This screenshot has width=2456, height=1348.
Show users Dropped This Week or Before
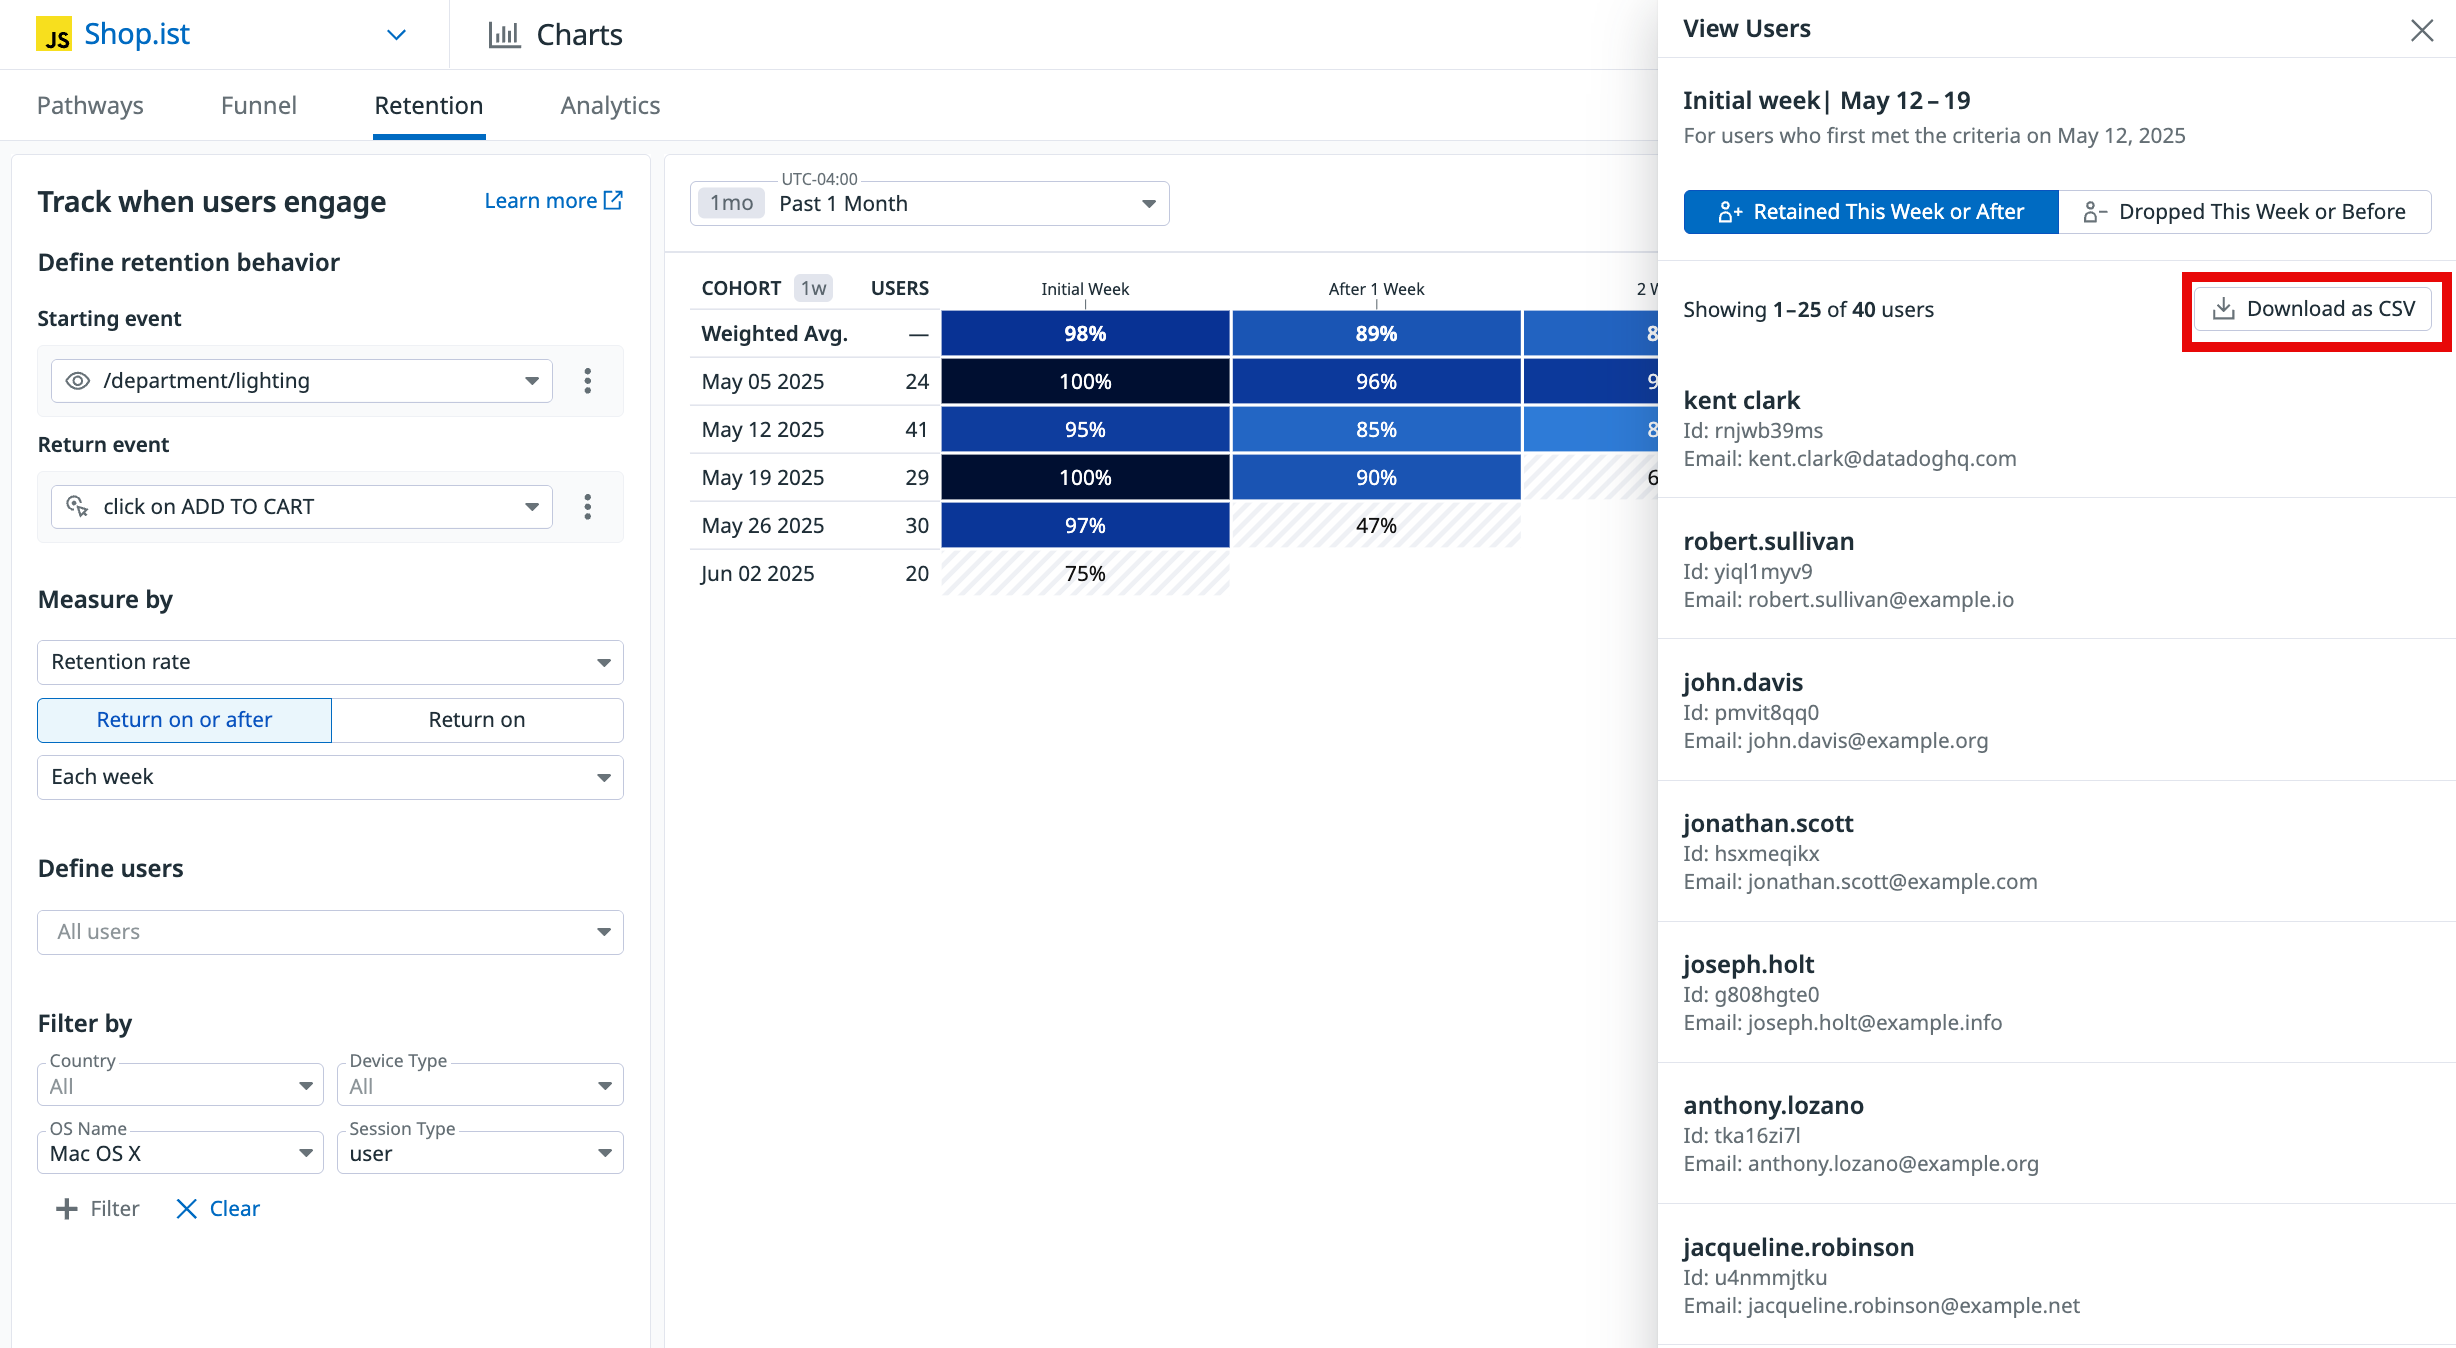pyautogui.click(x=2244, y=212)
